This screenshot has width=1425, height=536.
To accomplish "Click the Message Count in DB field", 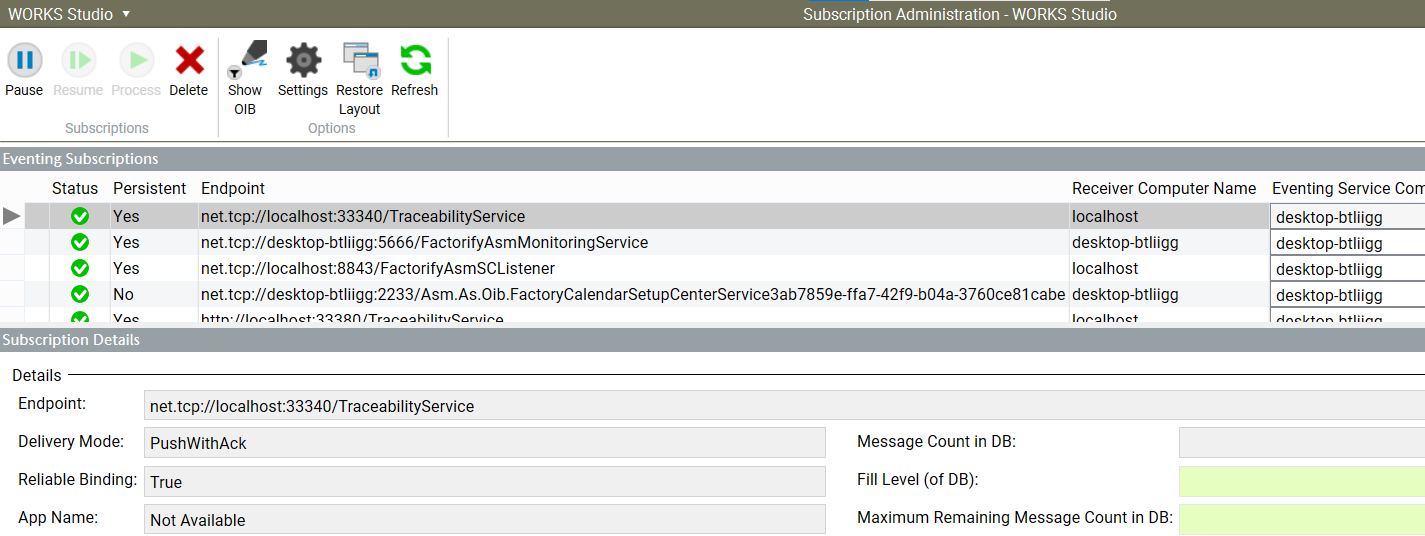I will 1302,443.
